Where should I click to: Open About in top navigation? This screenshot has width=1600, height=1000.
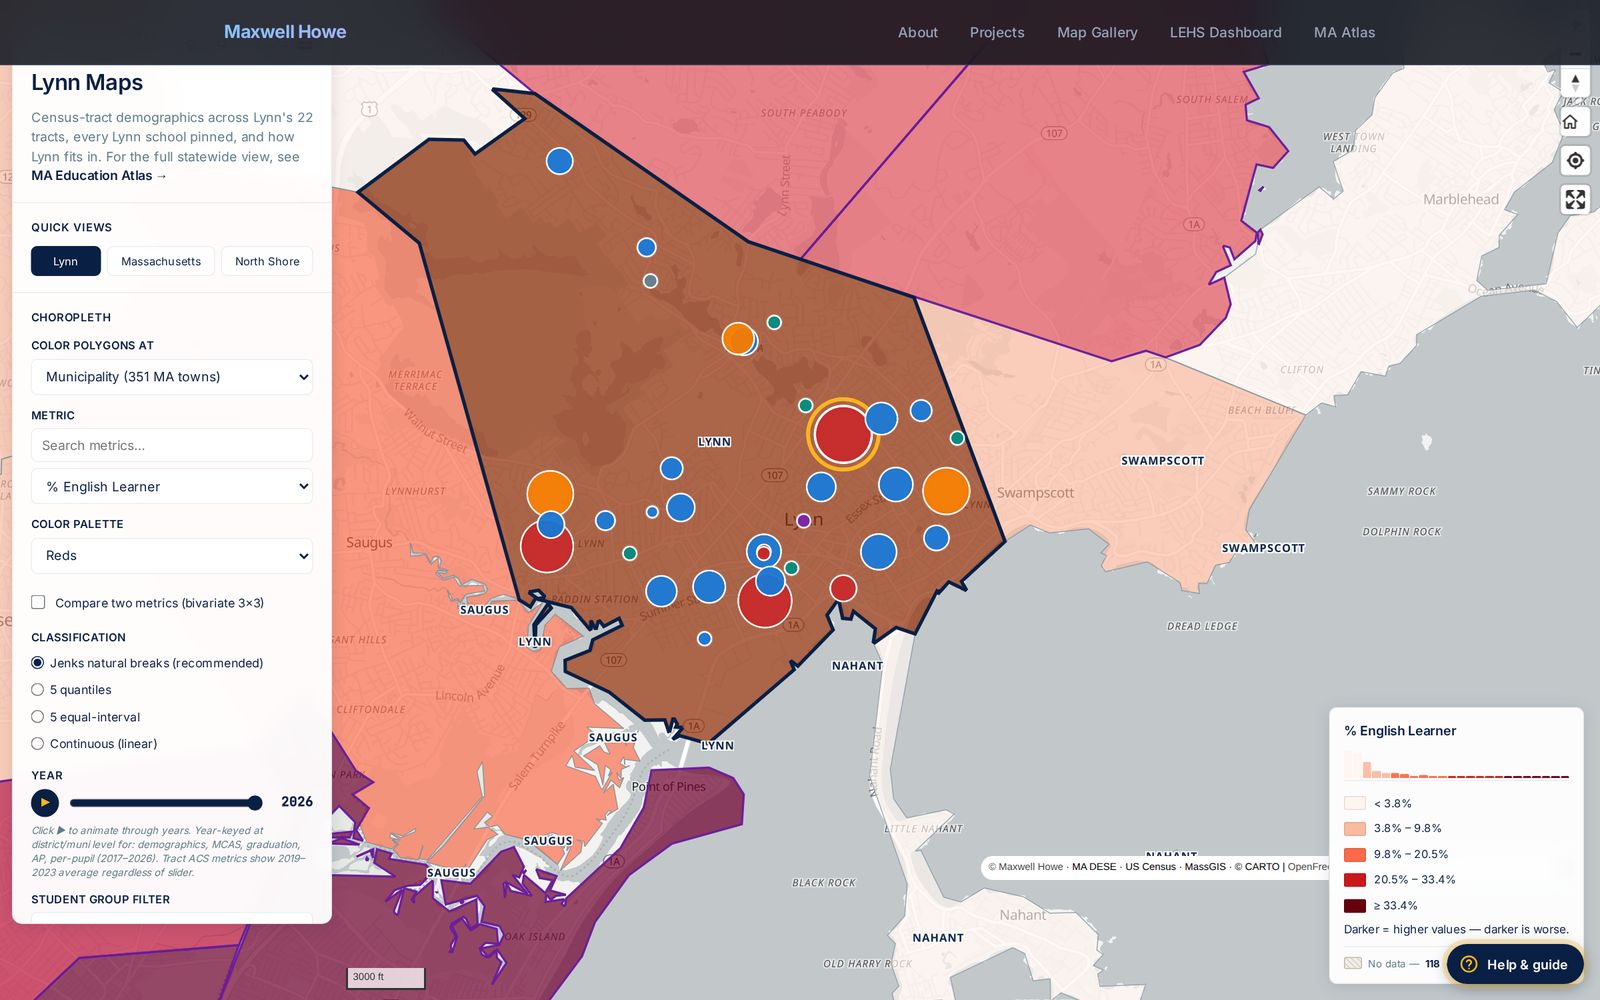point(918,32)
